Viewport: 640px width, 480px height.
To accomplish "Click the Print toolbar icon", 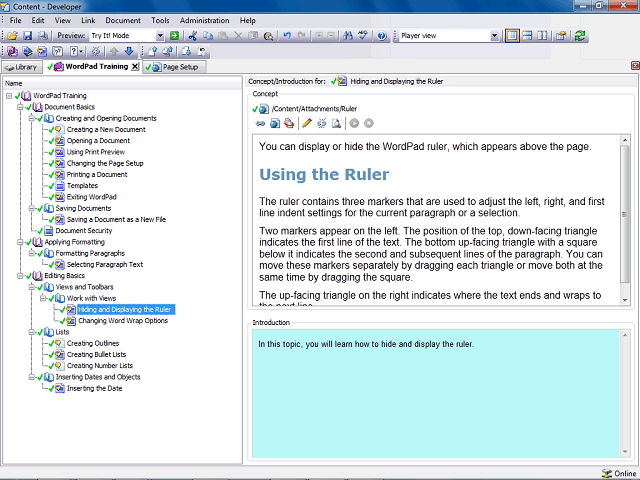I will (x=42, y=36).
